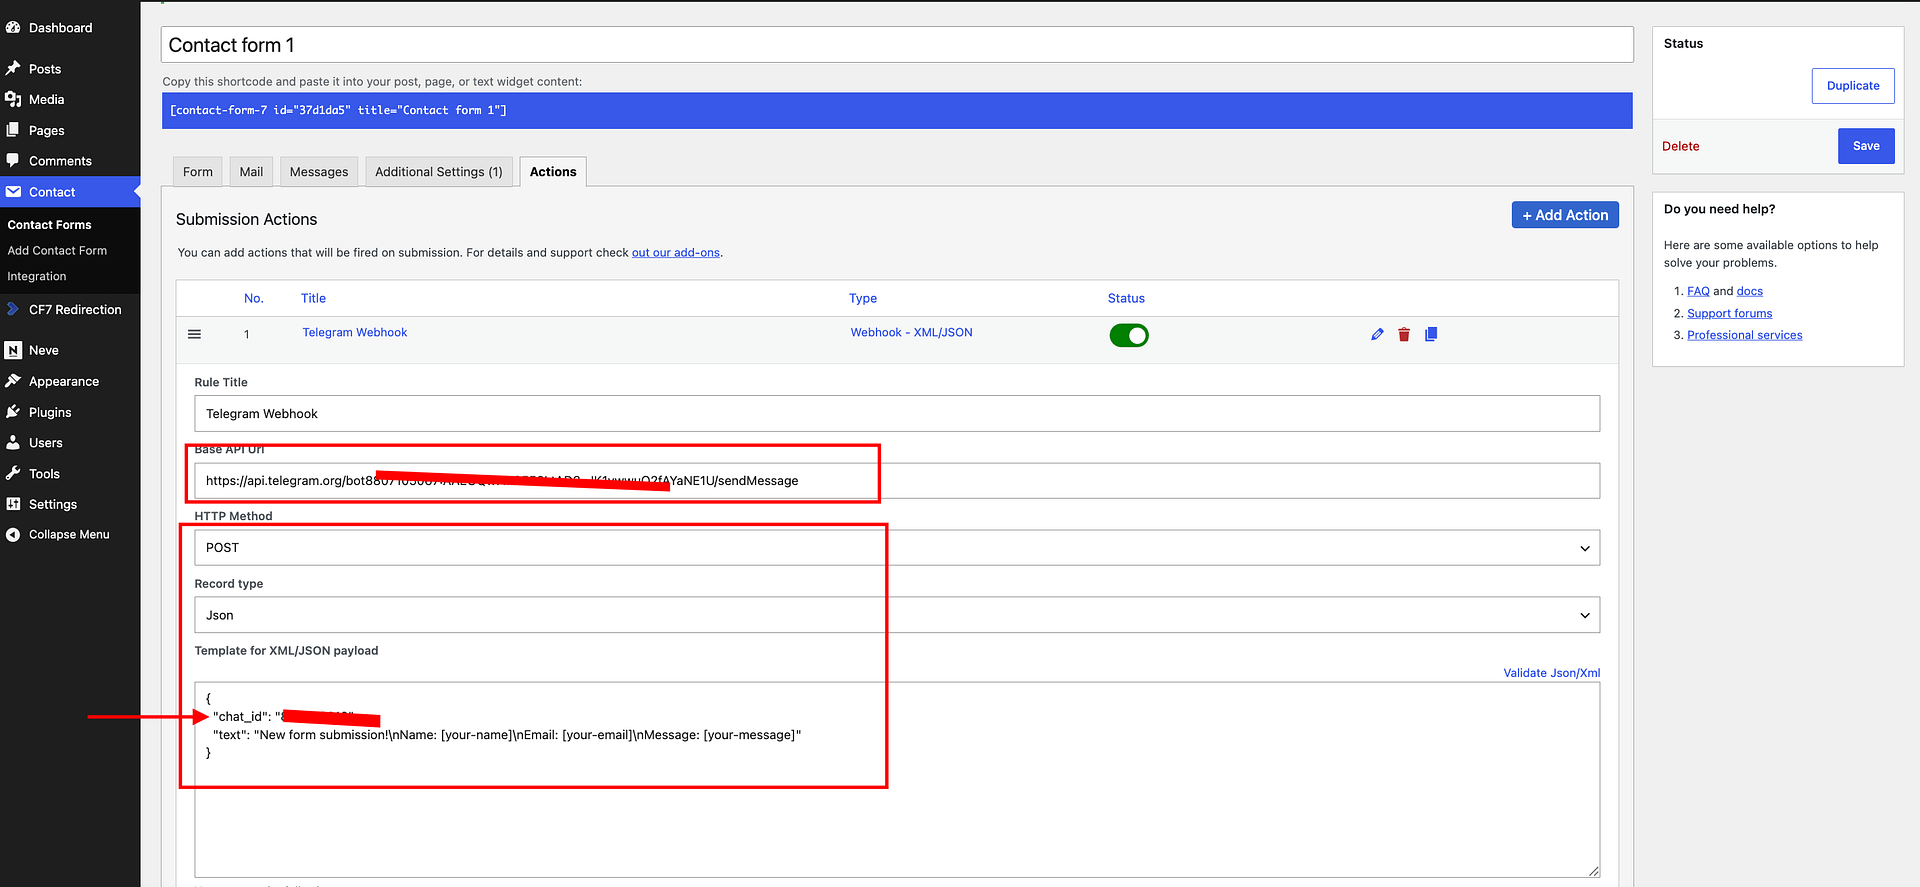Switch to the Messages tab
This screenshot has height=887, width=1920.
[319, 172]
